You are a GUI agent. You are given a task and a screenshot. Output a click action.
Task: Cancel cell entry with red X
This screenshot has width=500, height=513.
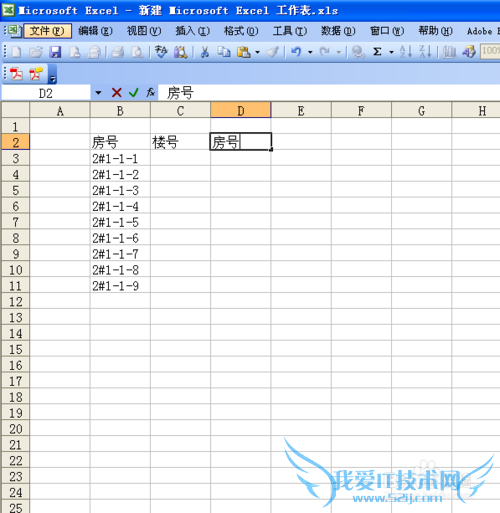tap(117, 93)
